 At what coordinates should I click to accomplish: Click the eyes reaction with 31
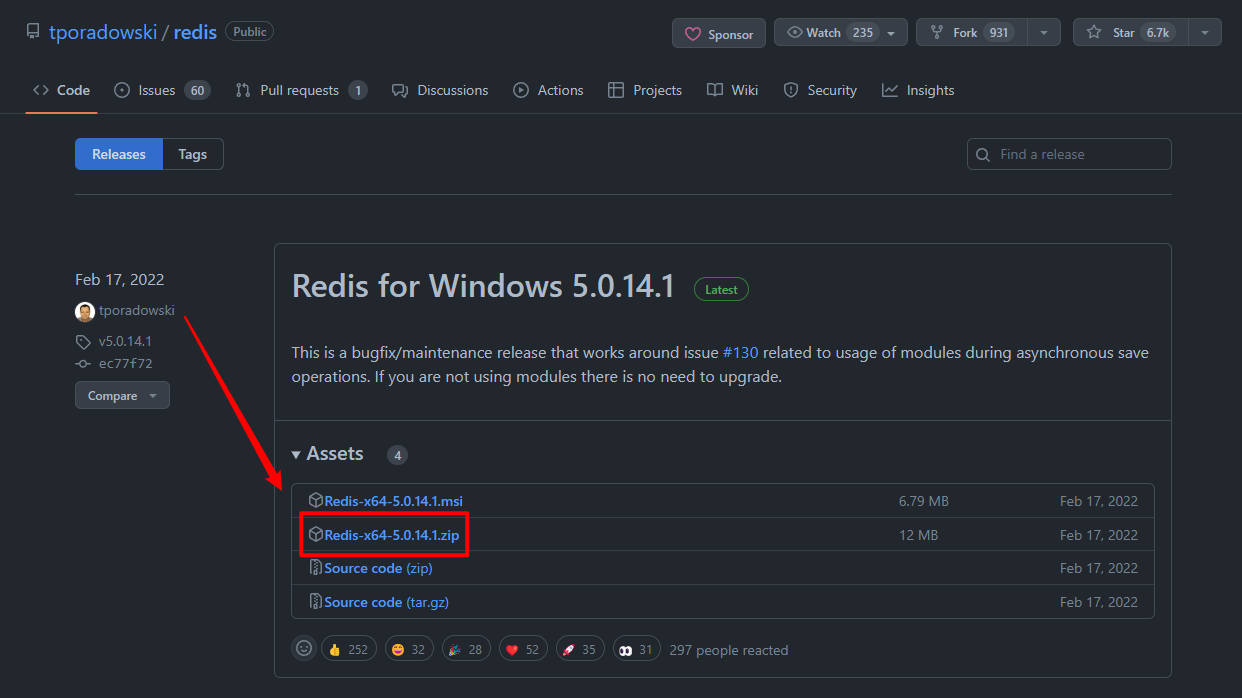coord(636,649)
